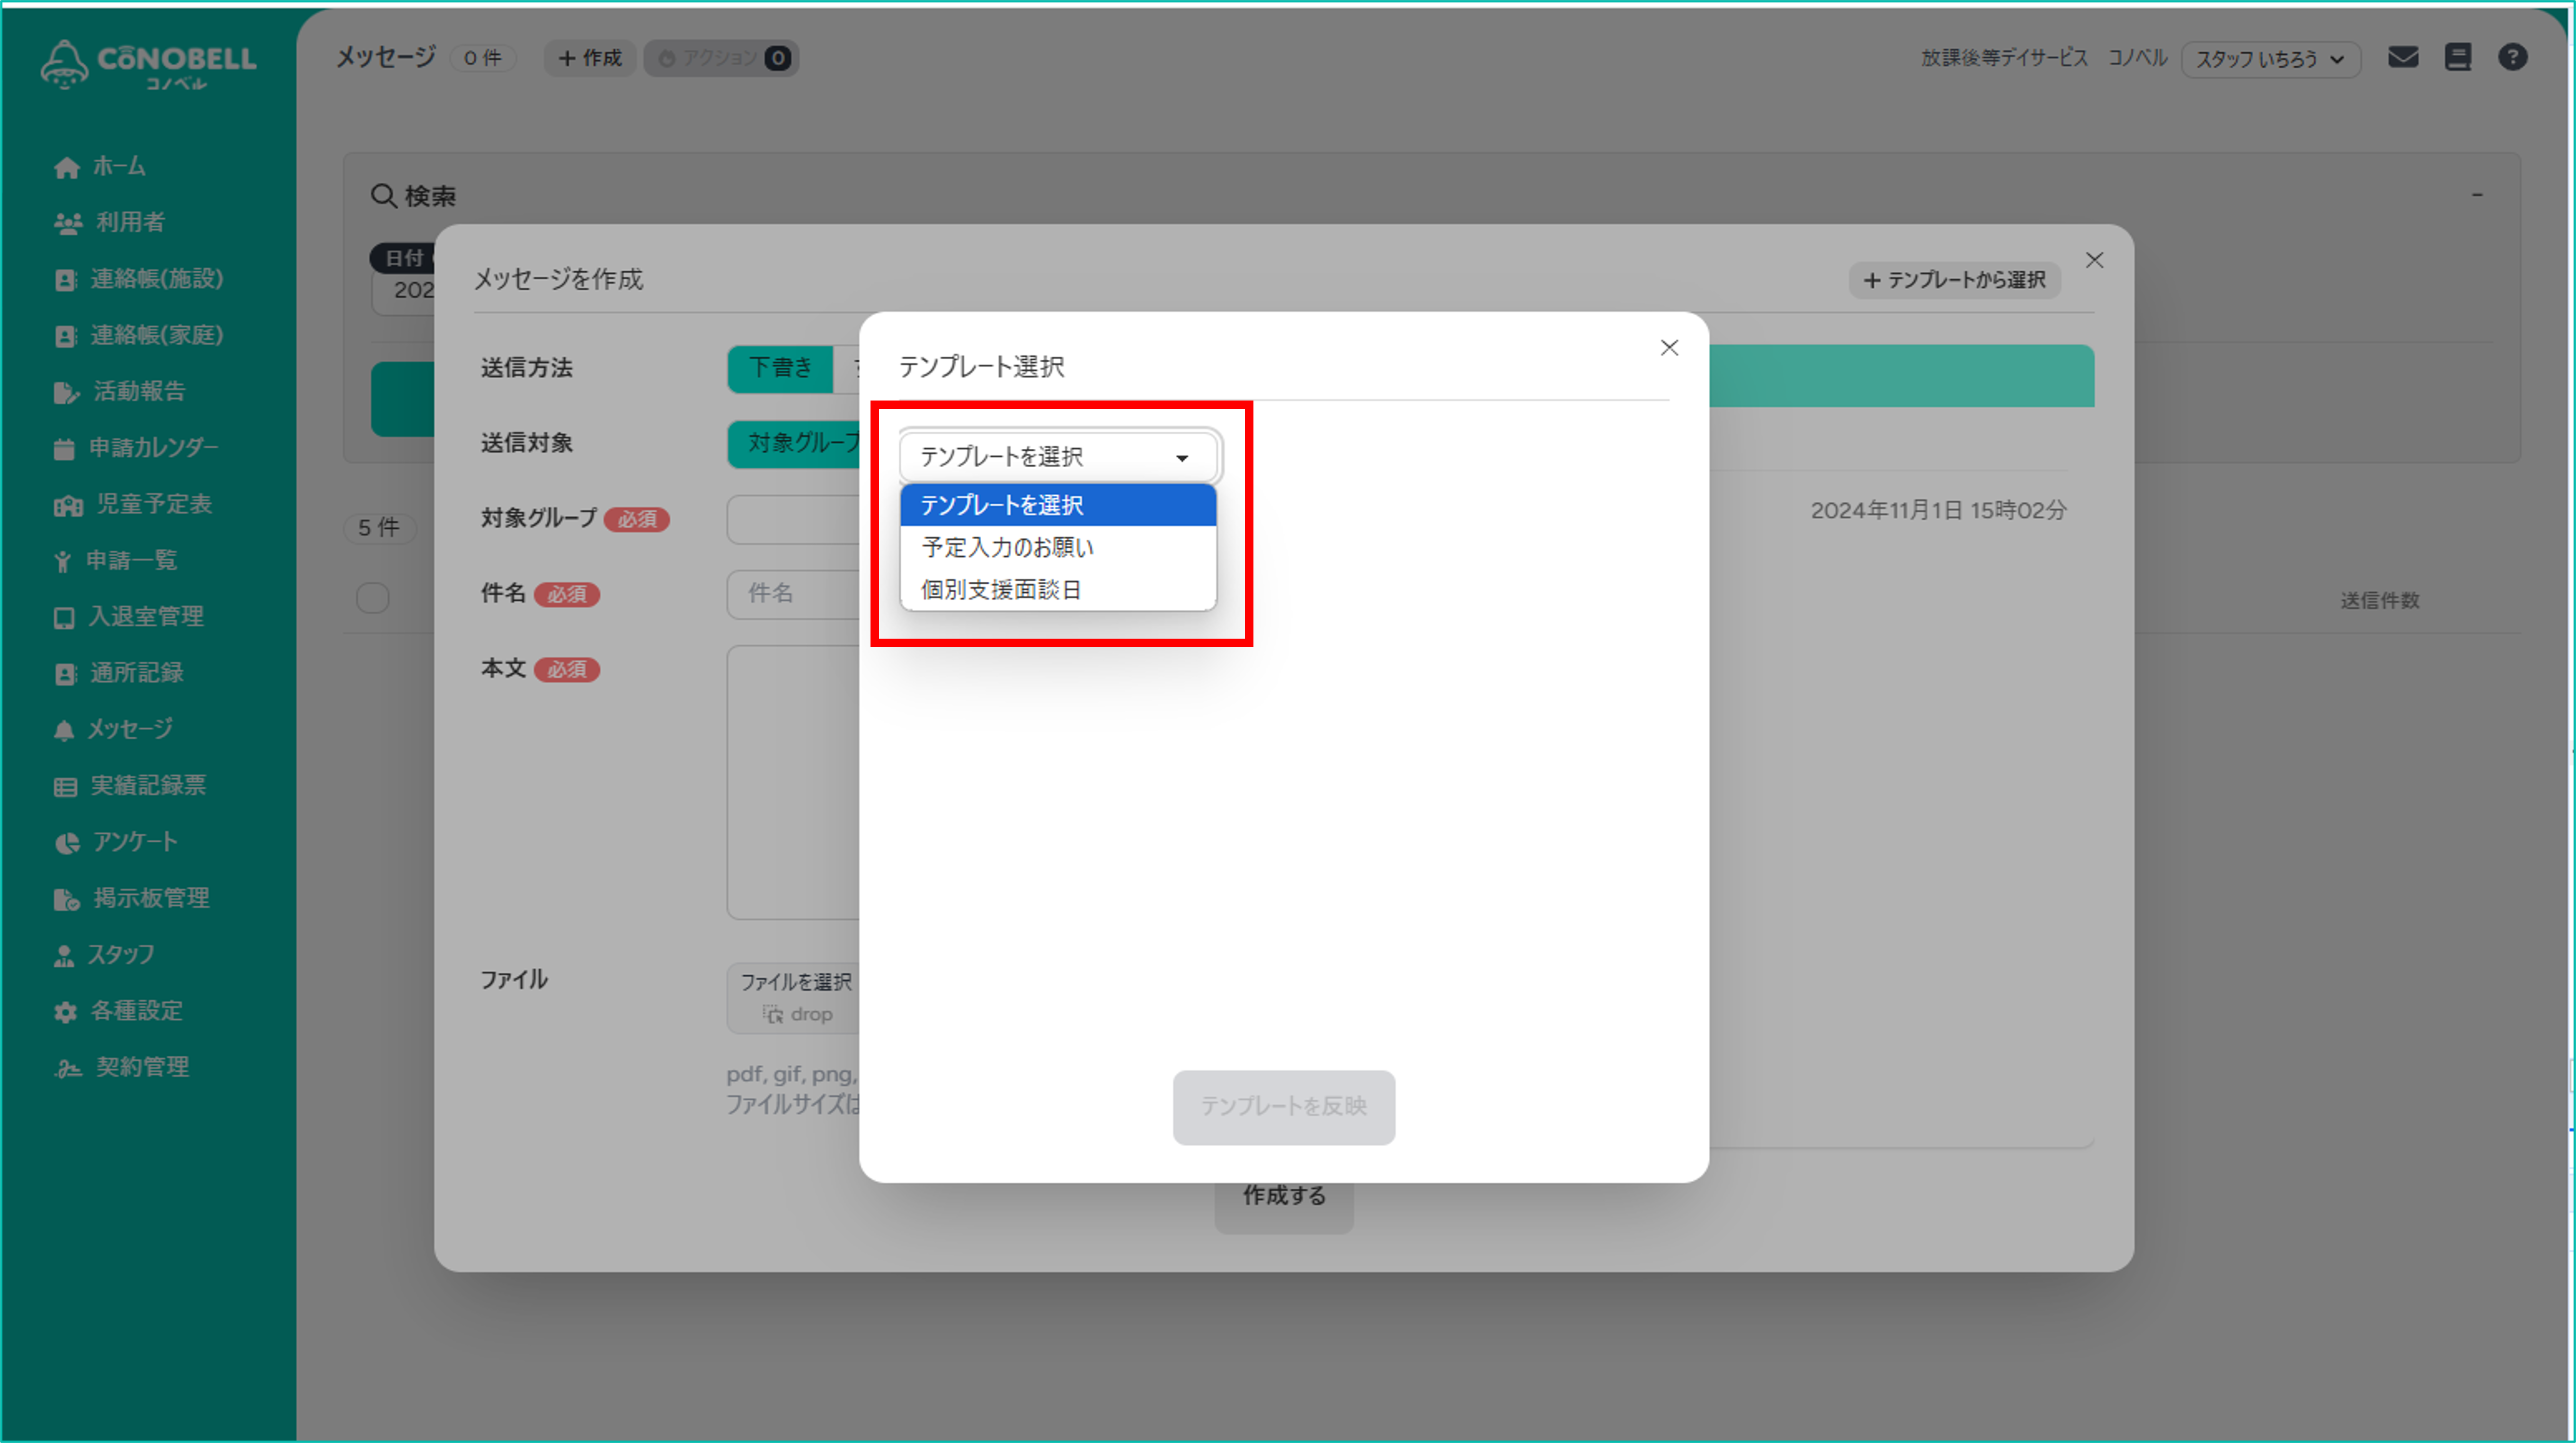Close the メッセージを作成 dialog
The width and height of the screenshot is (2576, 1443).
(2094, 260)
